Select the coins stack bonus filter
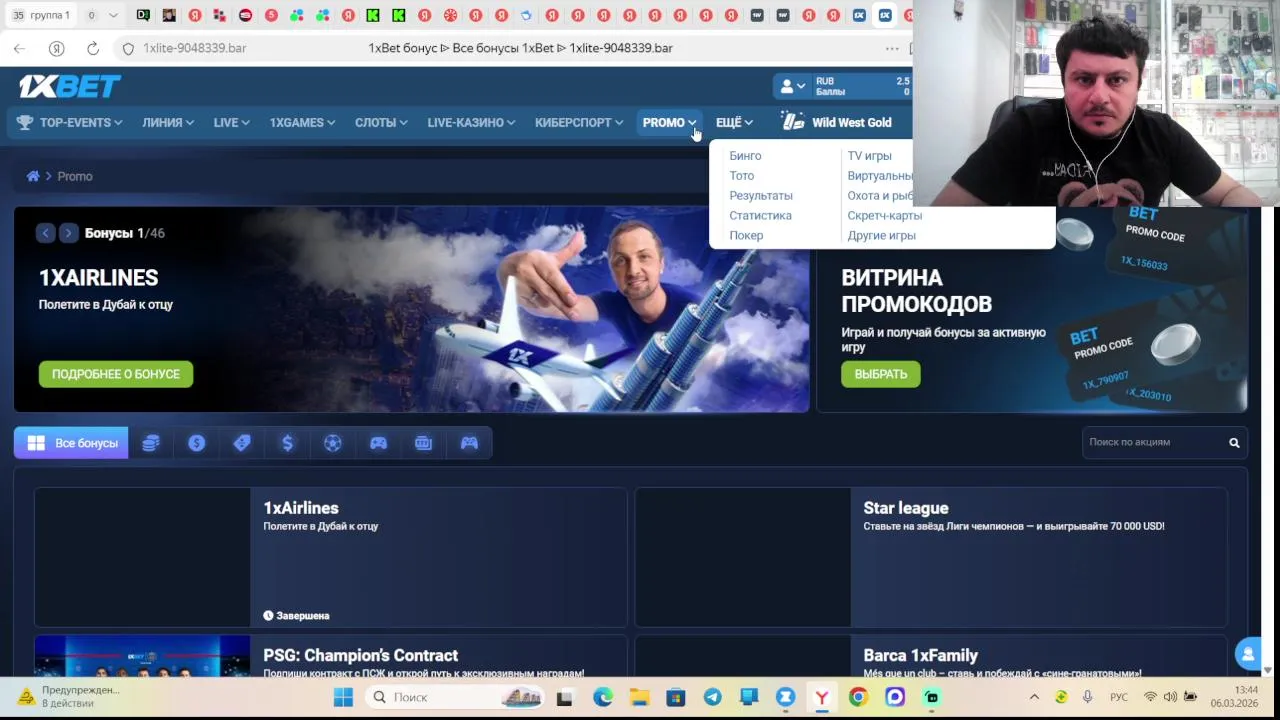This screenshot has width=1280, height=720. tap(151, 443)
